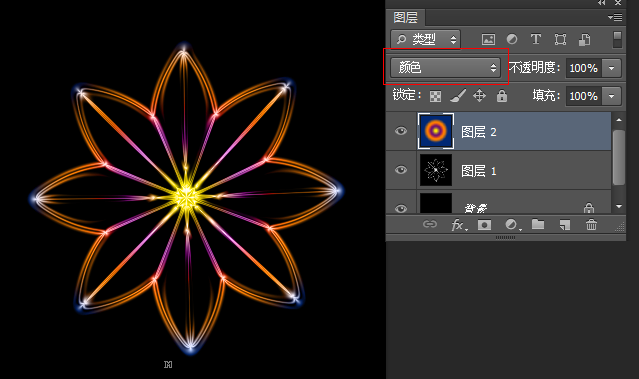Click the layer list scroll down arrow
Viewport: 639px width, 379px height.
[619, 207]
